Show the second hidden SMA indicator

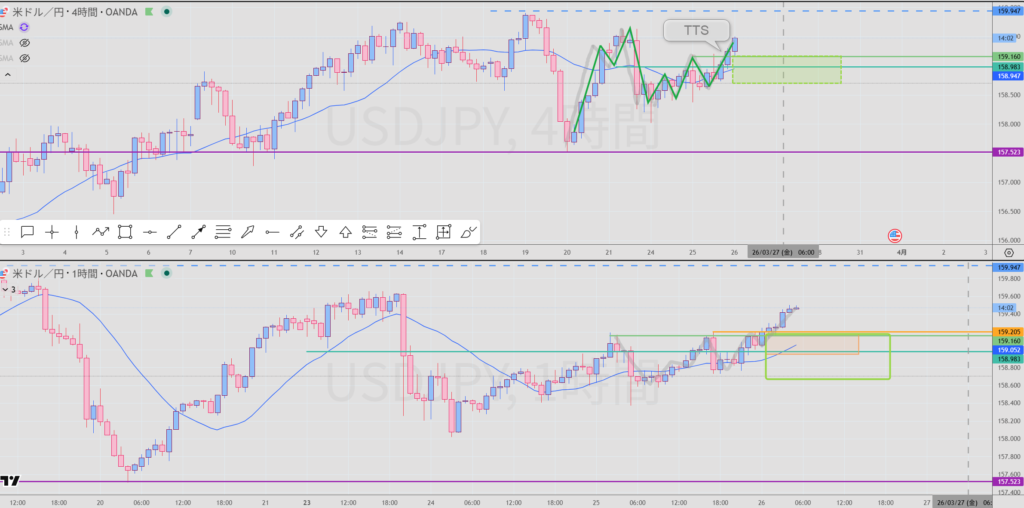tap(25, 43)
